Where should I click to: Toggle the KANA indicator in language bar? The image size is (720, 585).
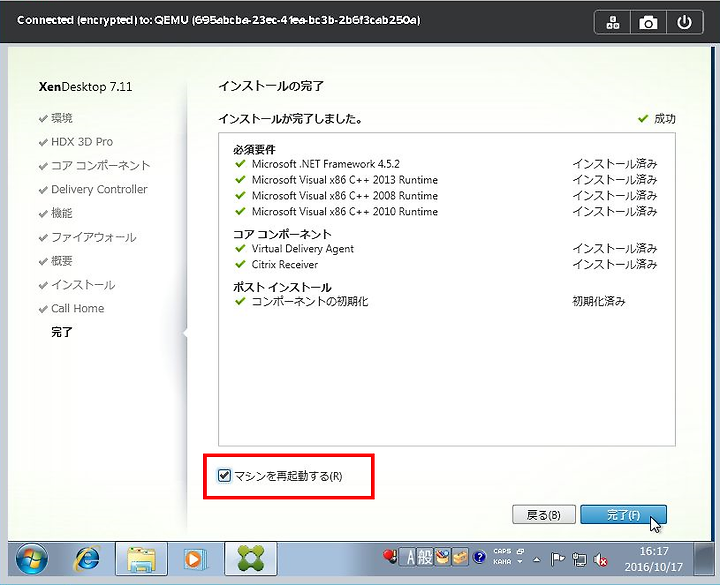point(502,562)
